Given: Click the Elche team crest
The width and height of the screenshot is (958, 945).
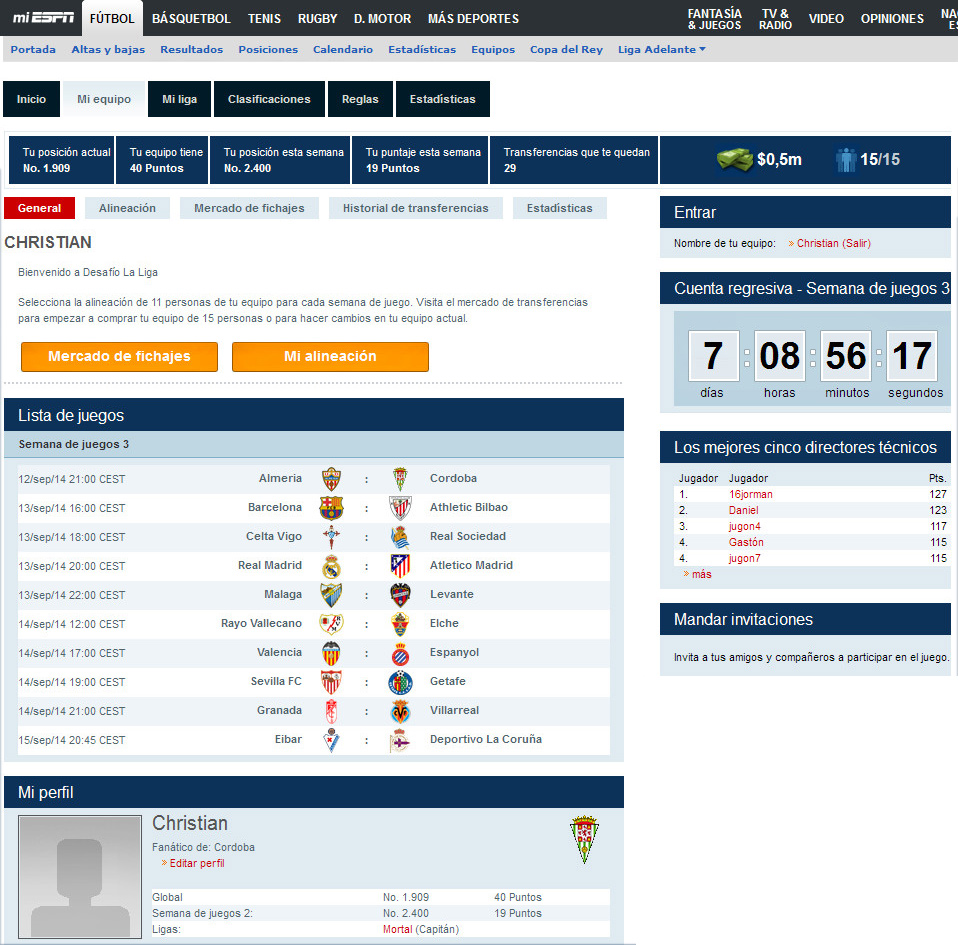Looking at the screenshot, I should [x=400, y=624].
